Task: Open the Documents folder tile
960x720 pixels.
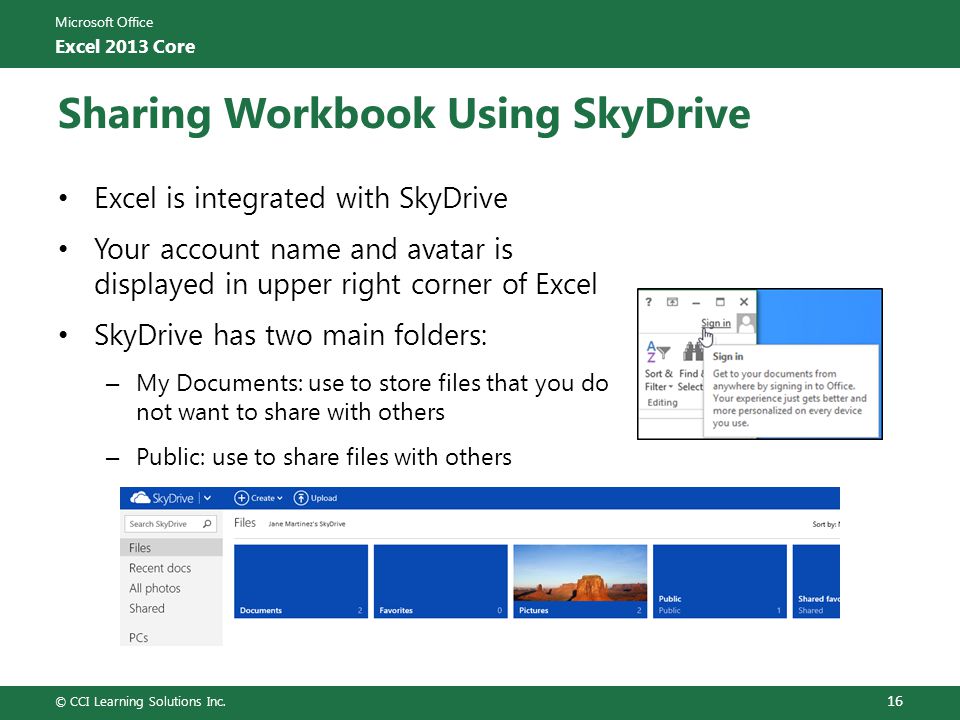Action: pos(301,581)
